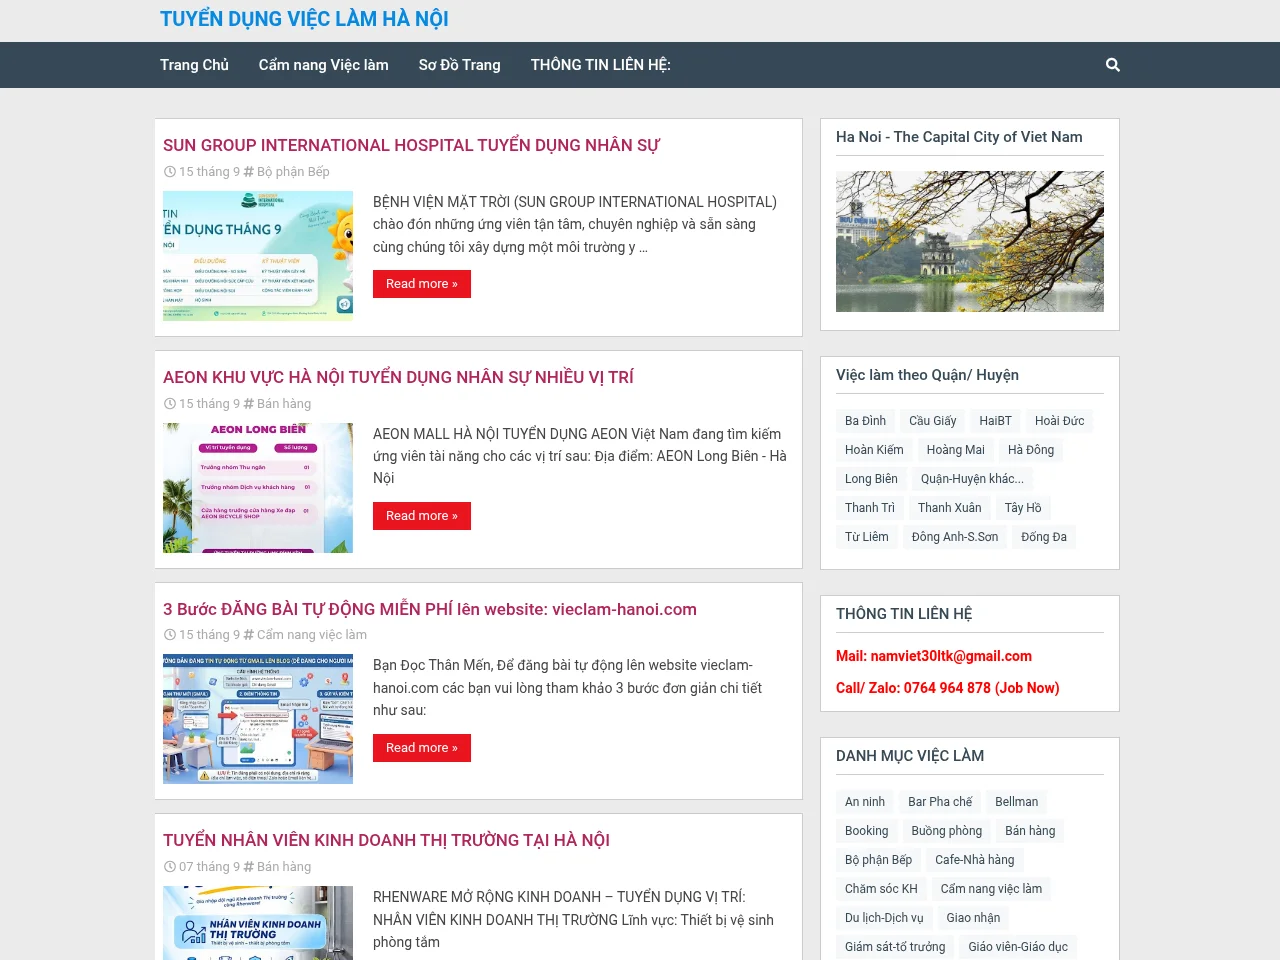The image size is (1280, 960).
Task: Open Du lịch-Dịch vụ job category
Action: tap(884, 918)
